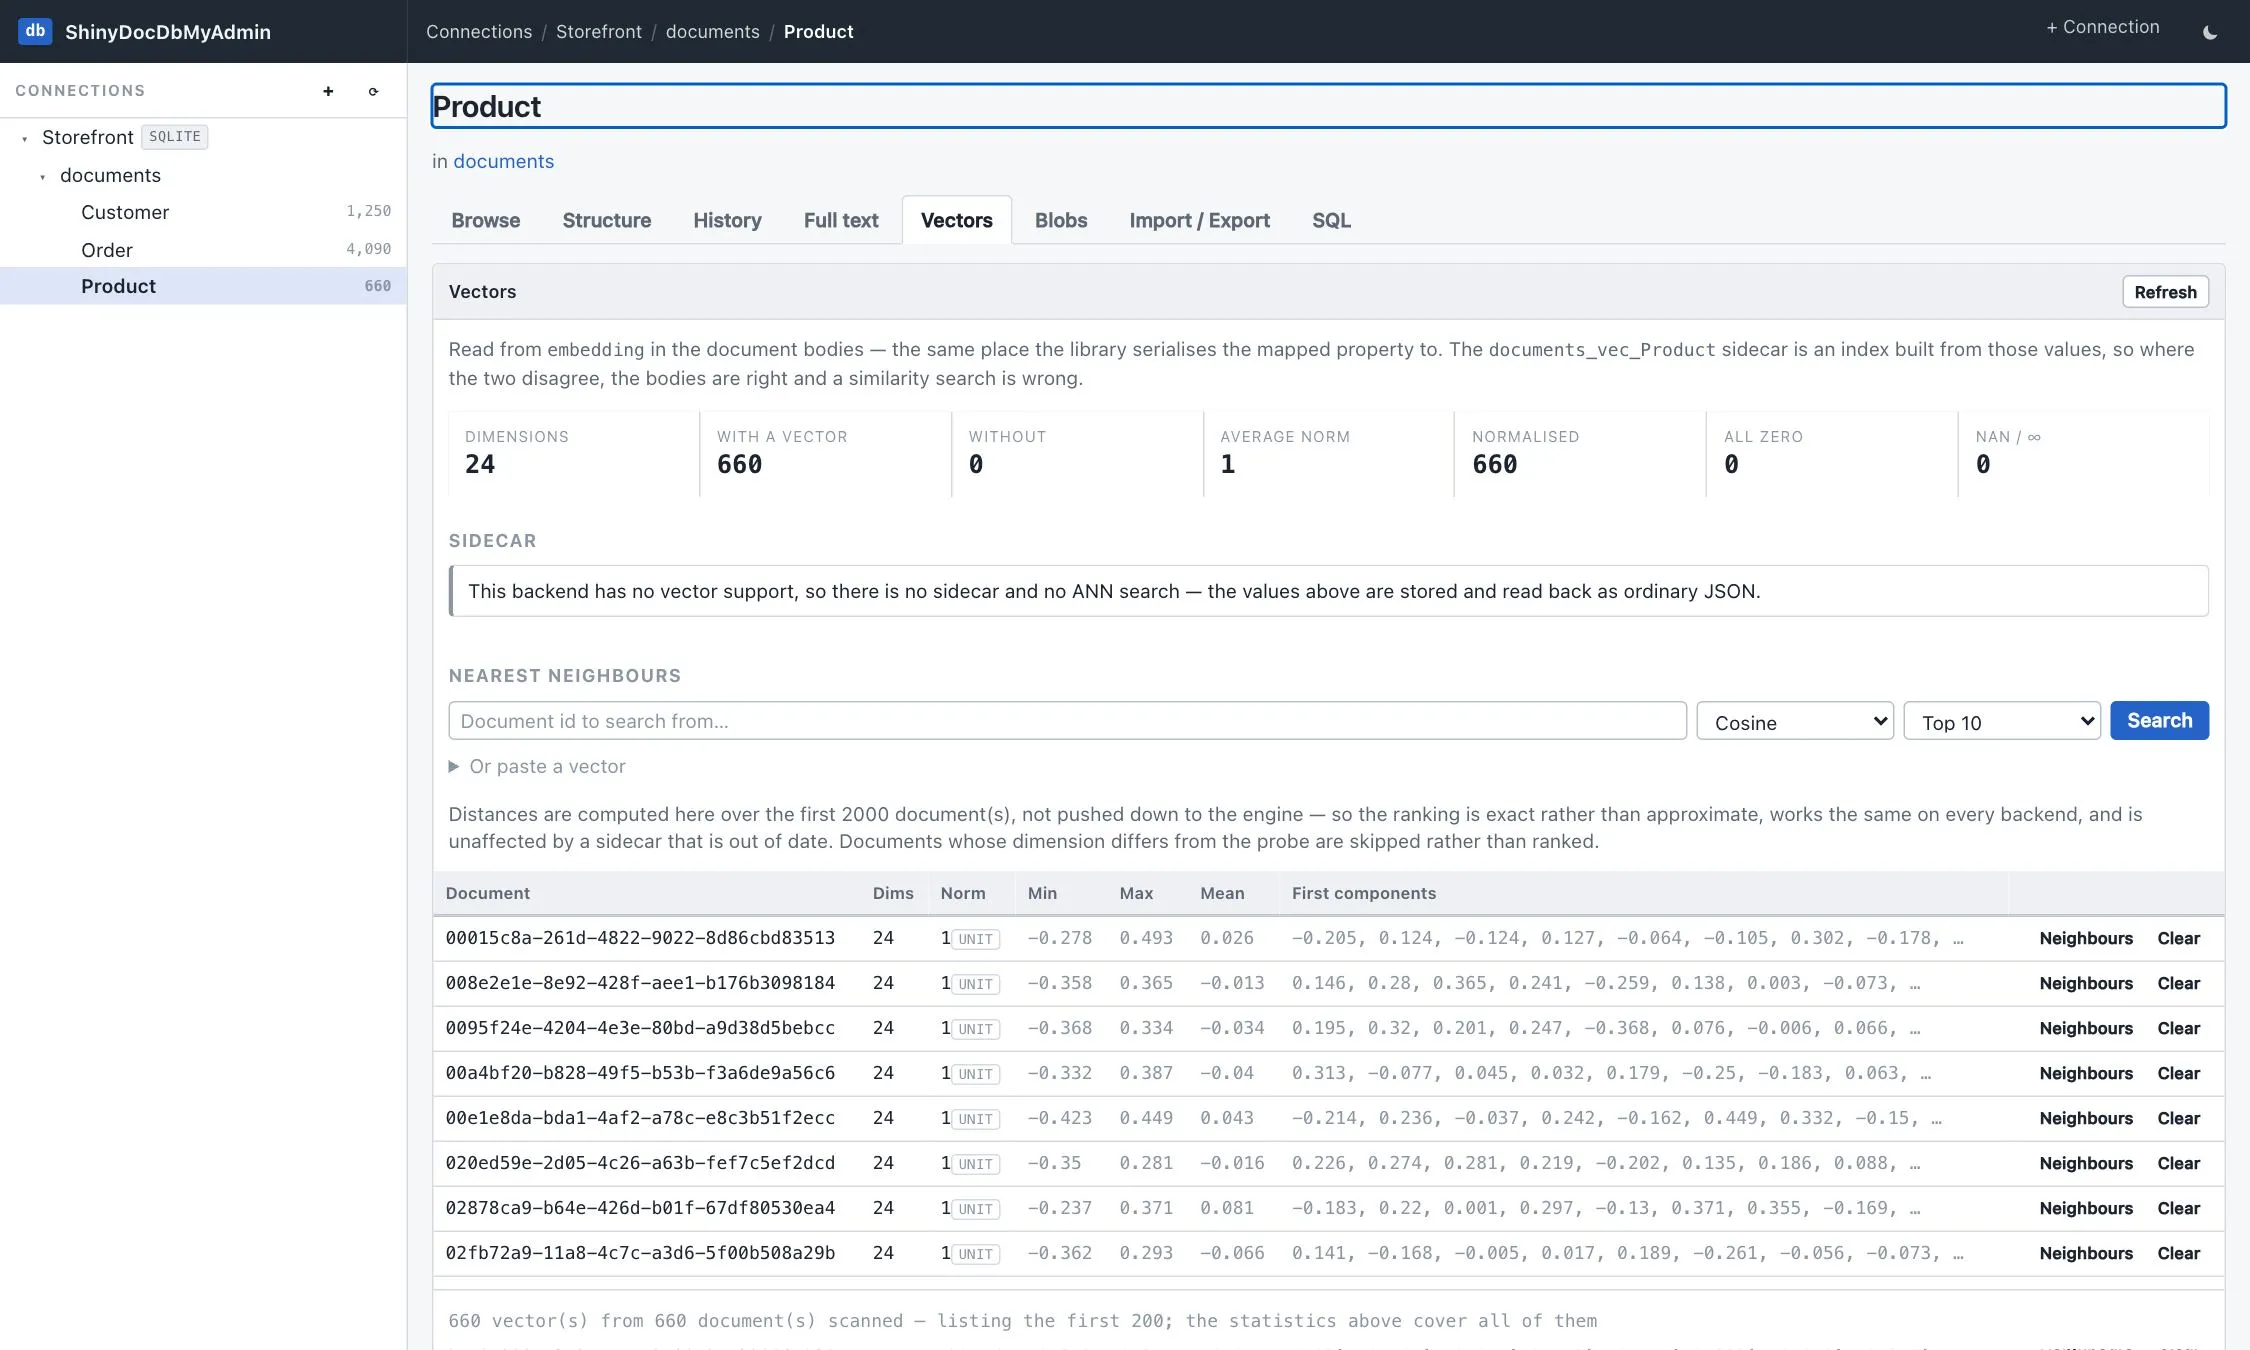Viewport: 2250px width, 1350px height.
Task: Click Neighbours for document 00e1e8da
Action: (2086, 1118)
